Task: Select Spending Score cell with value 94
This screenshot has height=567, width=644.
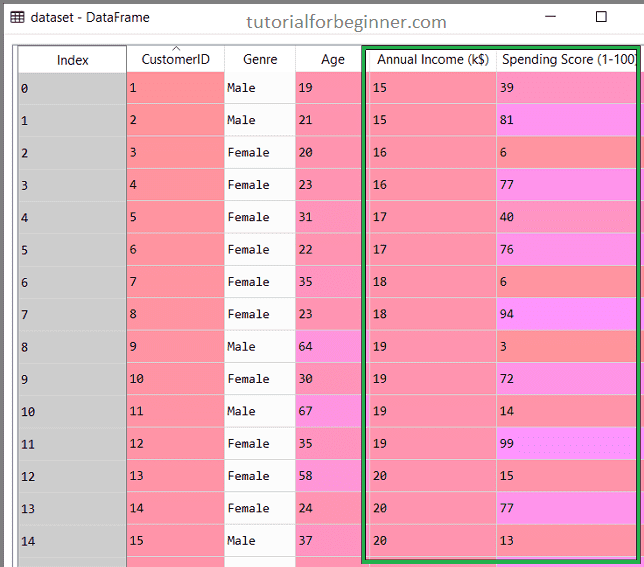Action: pyautogui.click(x=566, y=314)
